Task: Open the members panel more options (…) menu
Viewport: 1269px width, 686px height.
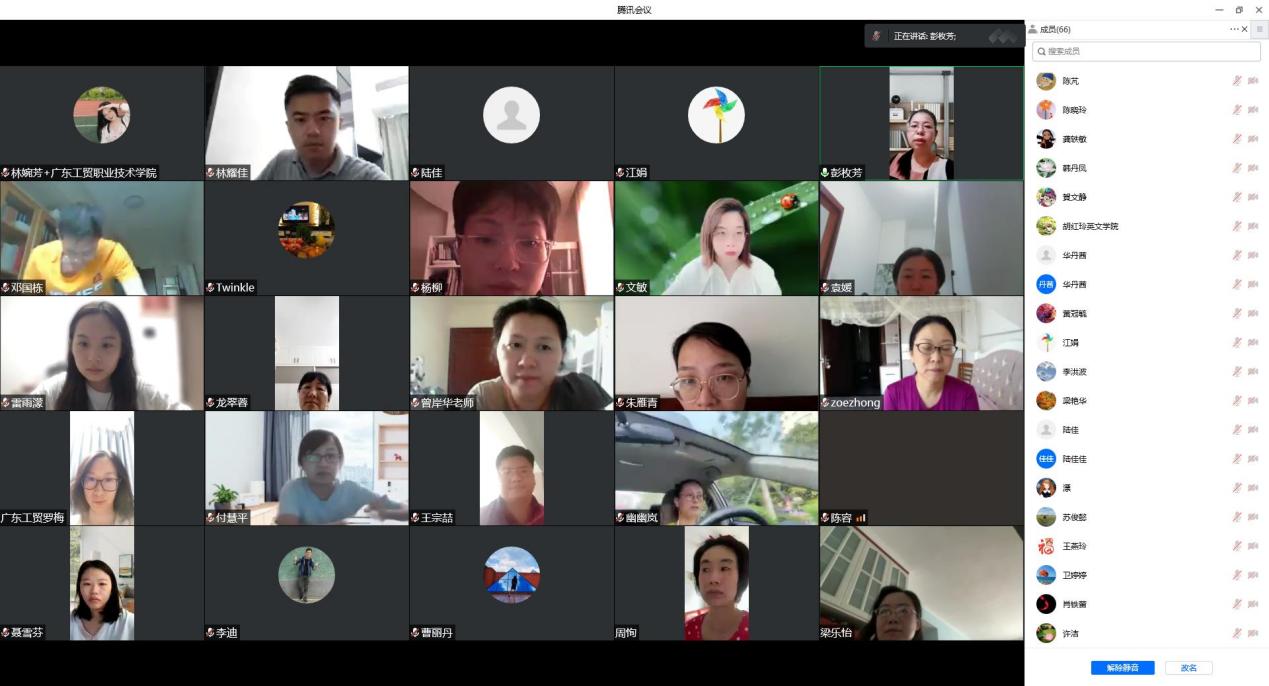Action: [1234, 30]
